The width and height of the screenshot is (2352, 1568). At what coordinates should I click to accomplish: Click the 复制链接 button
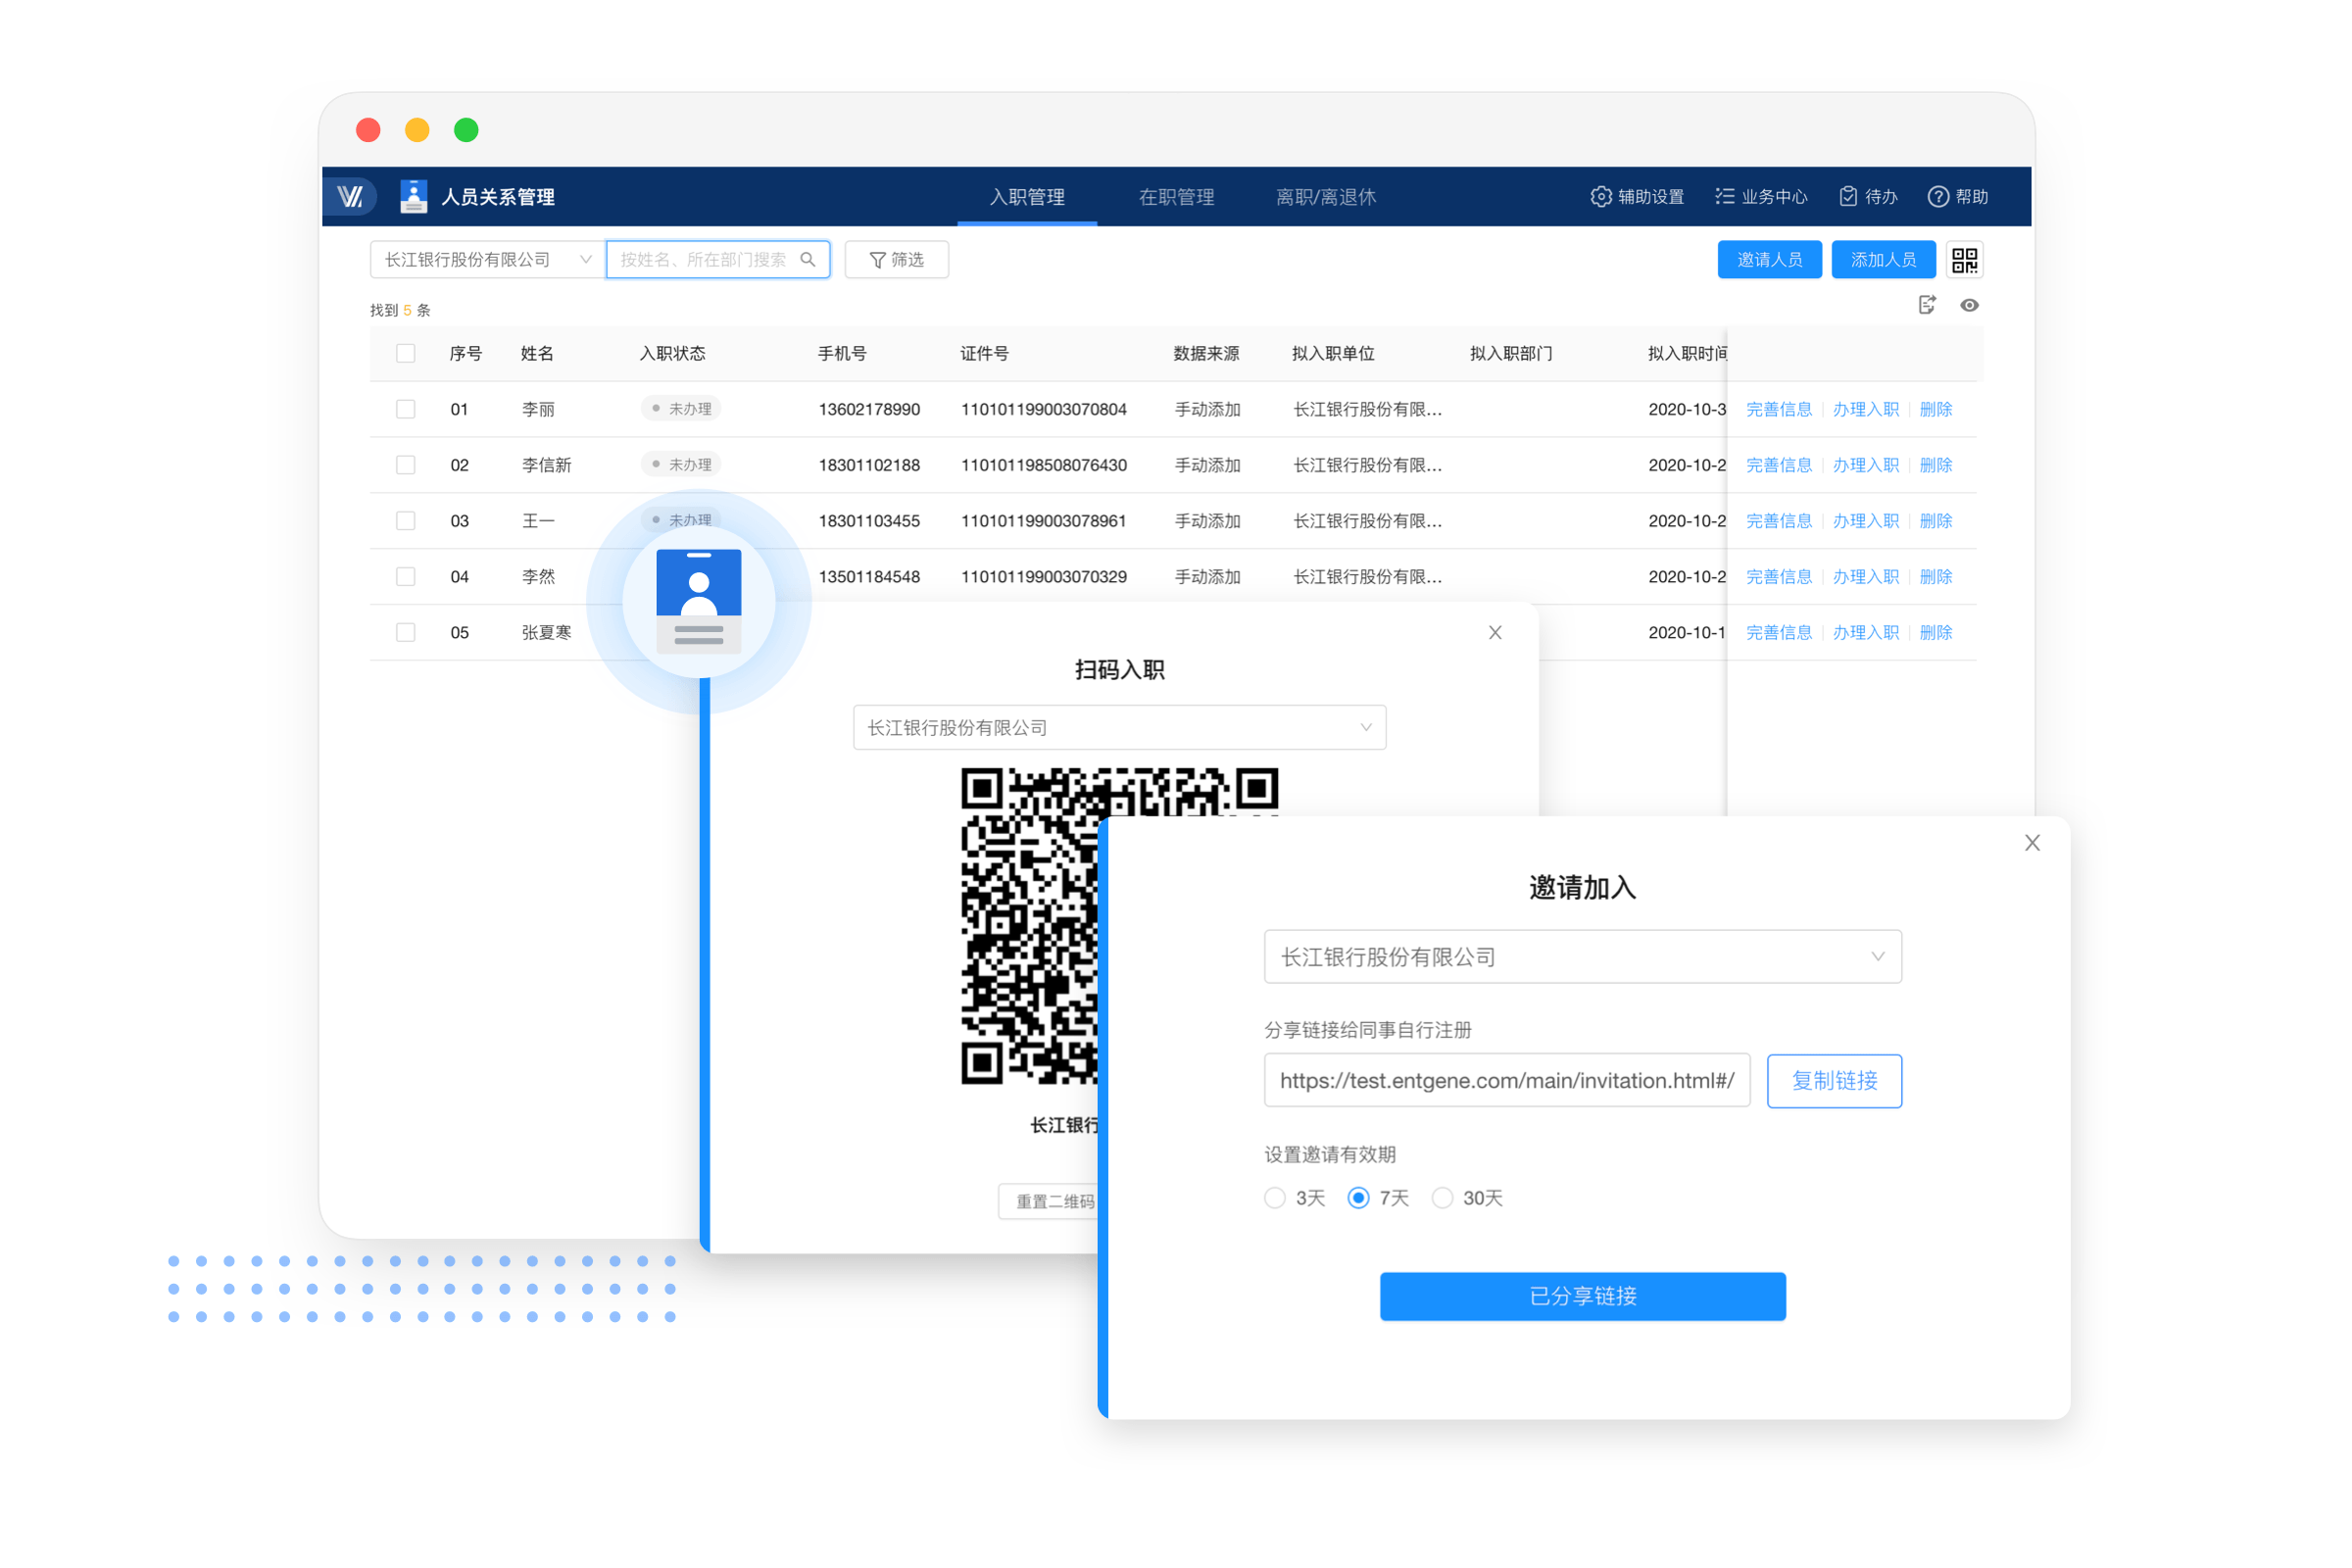(x=1834, y=1081)
